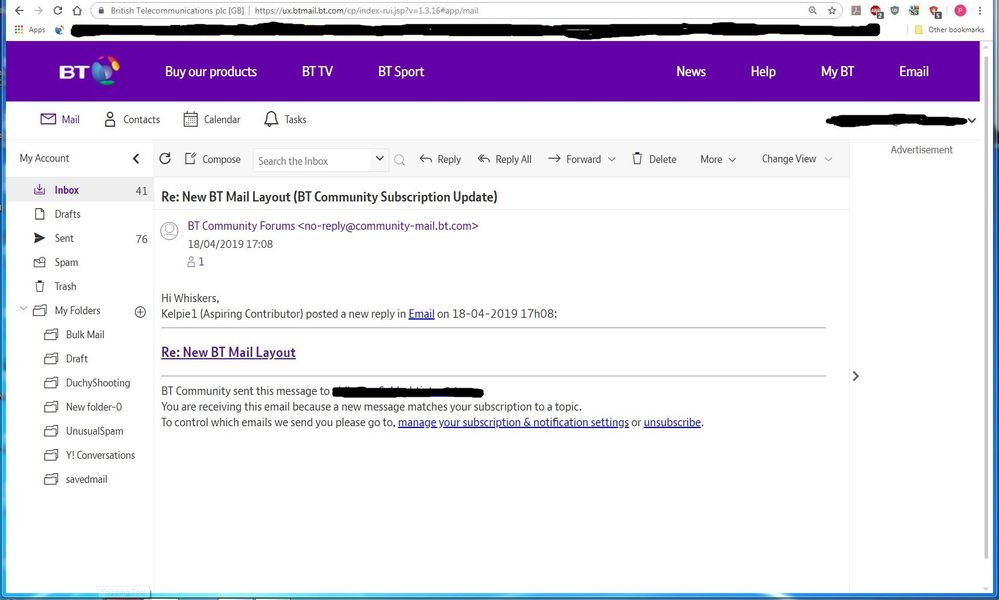
Task: Open the More actions dropdown
Action: [718, 159]
